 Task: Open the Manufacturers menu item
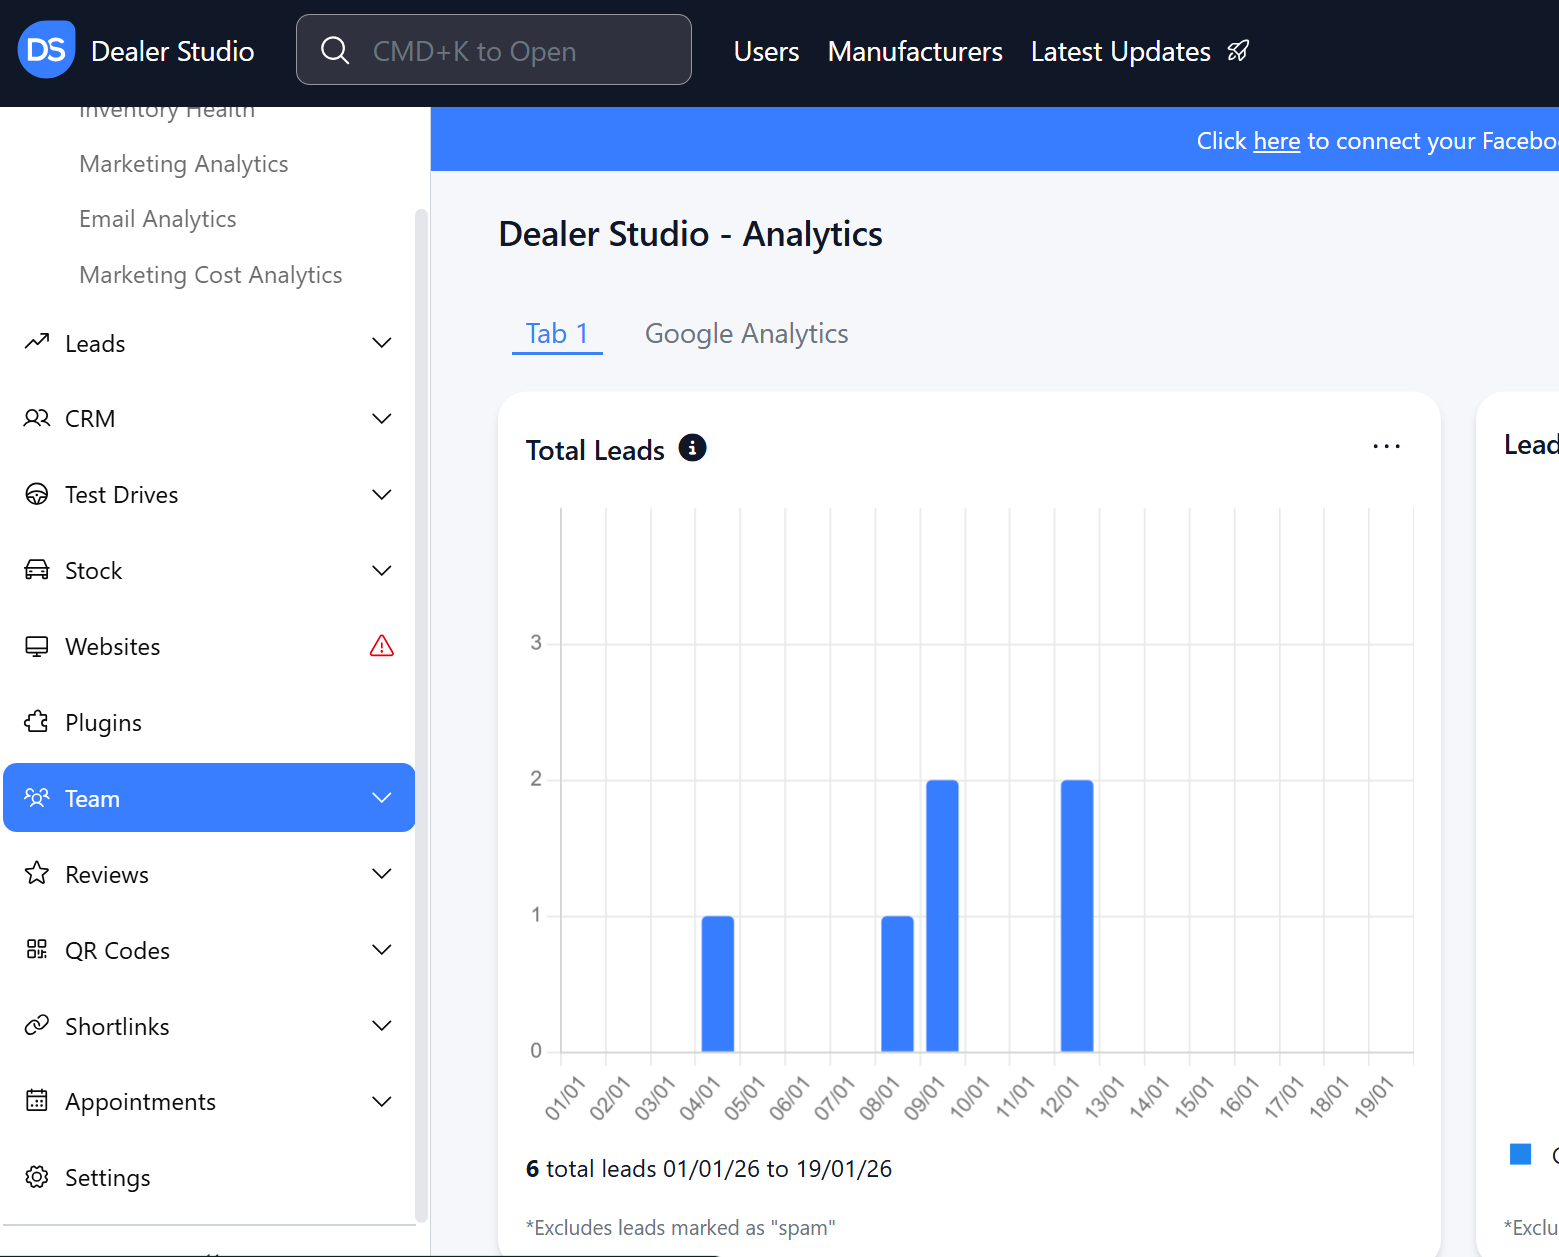tap(915, 51)
